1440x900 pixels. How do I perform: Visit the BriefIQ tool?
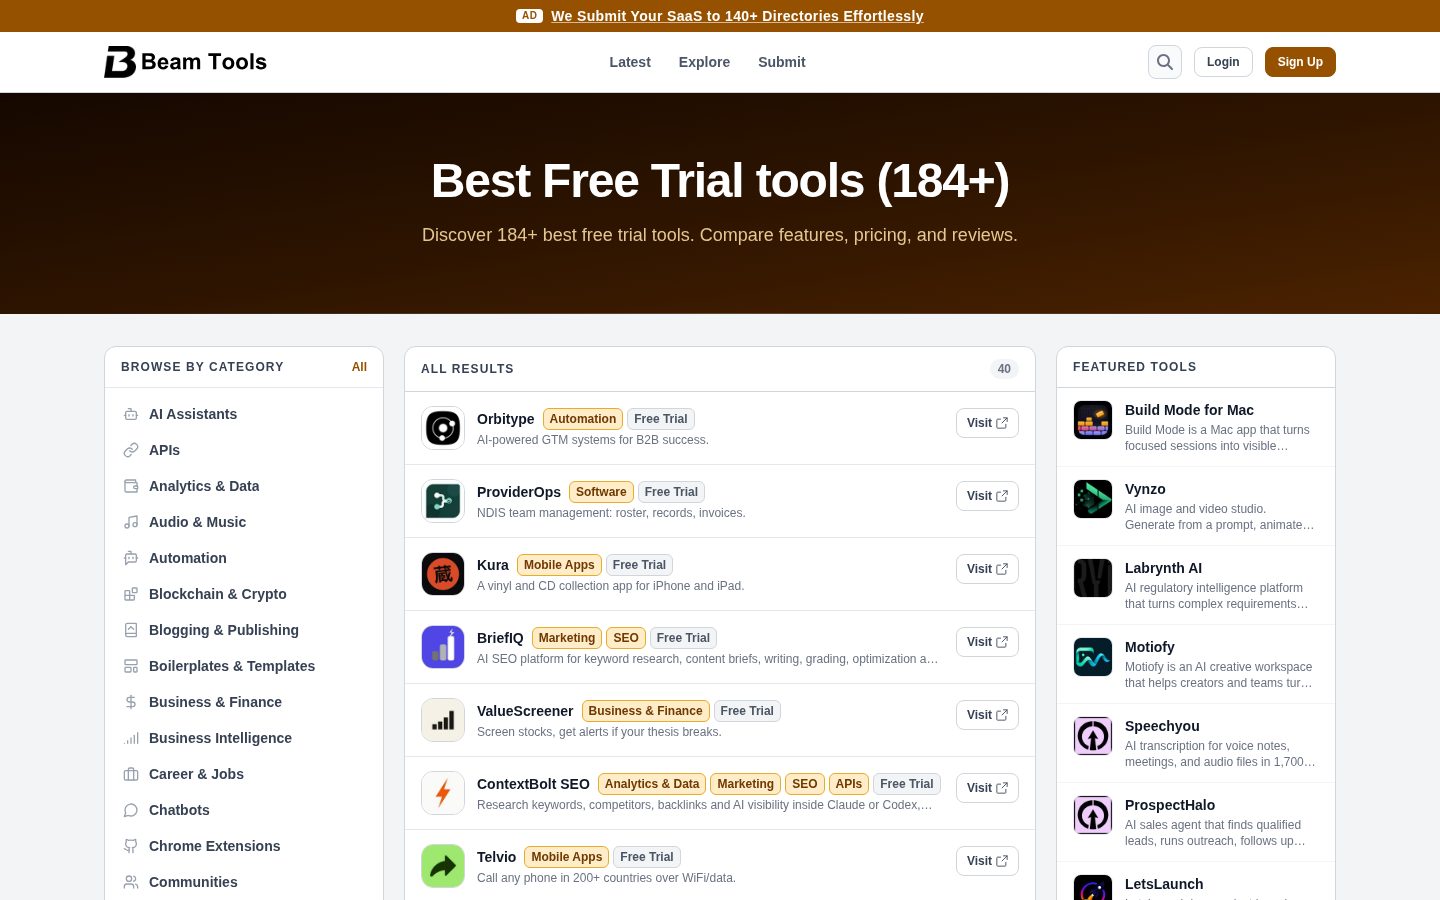tap(987, 642)
